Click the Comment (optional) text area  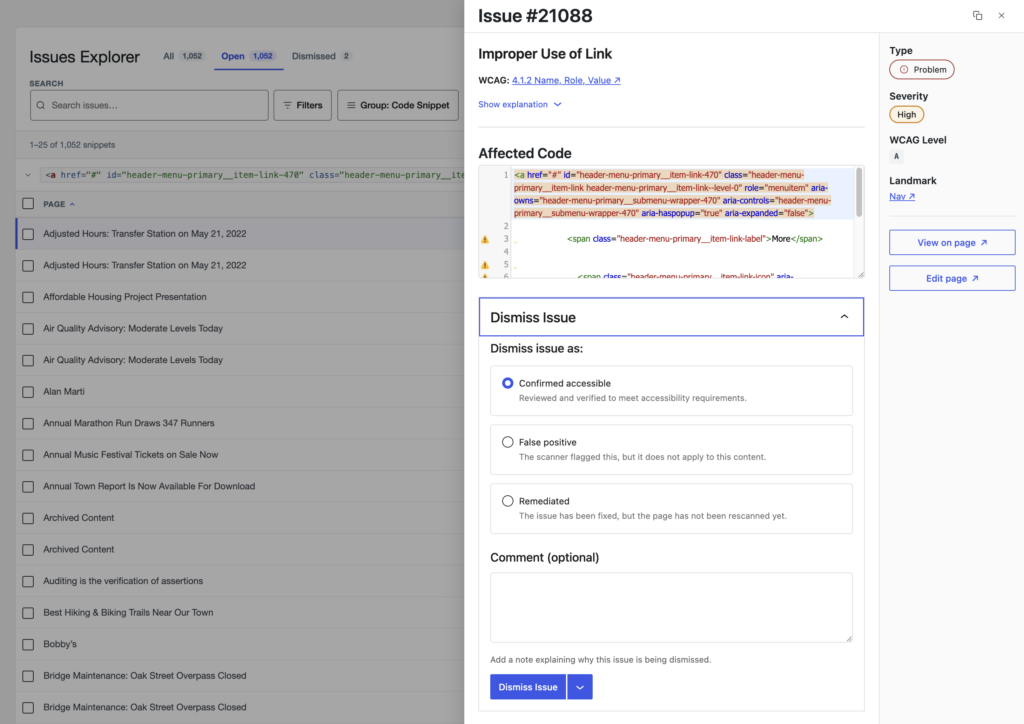point(671,608)
